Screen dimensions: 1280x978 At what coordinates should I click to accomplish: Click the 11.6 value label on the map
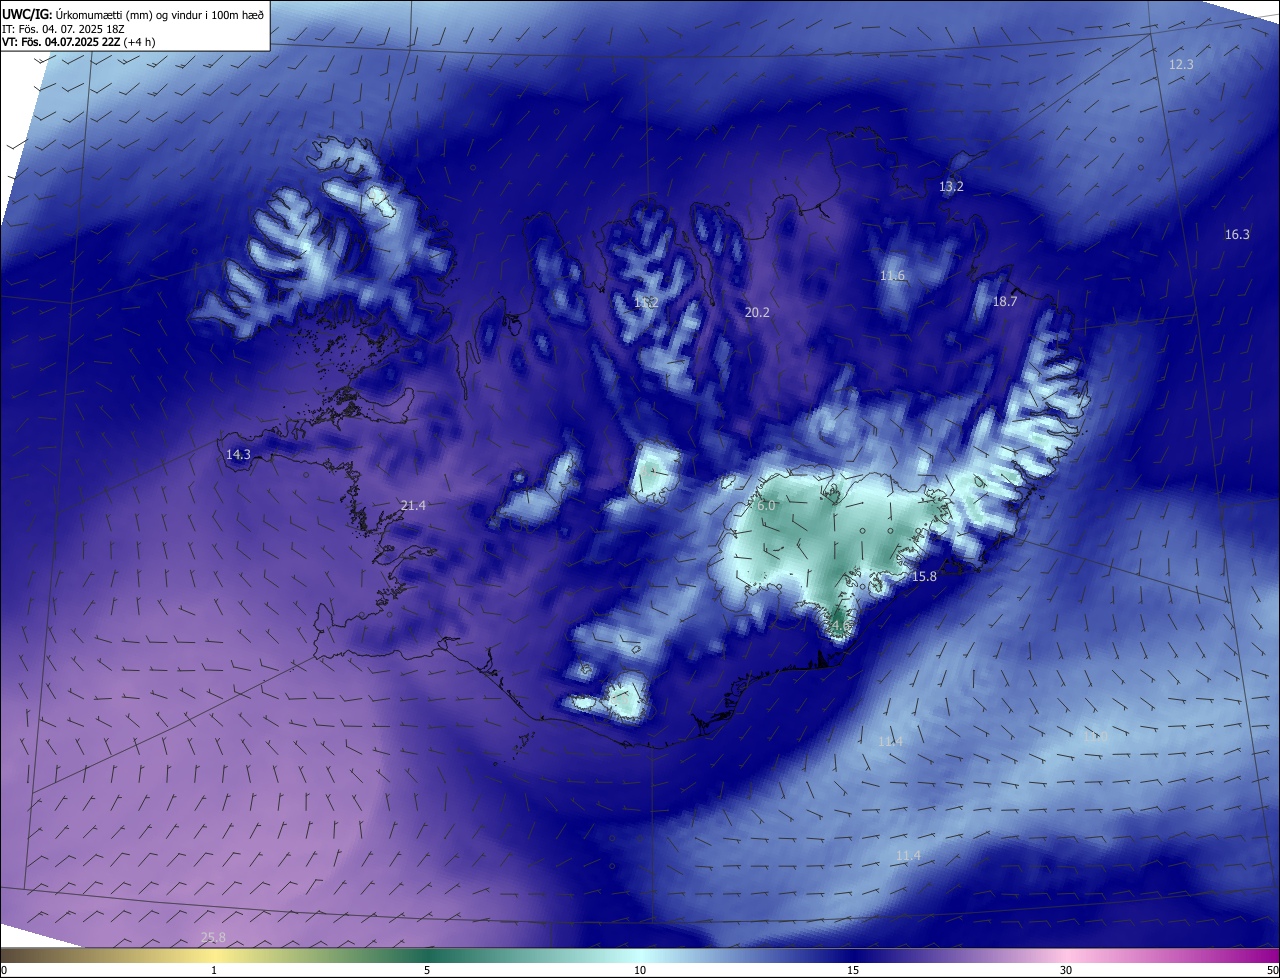[892, 275]
